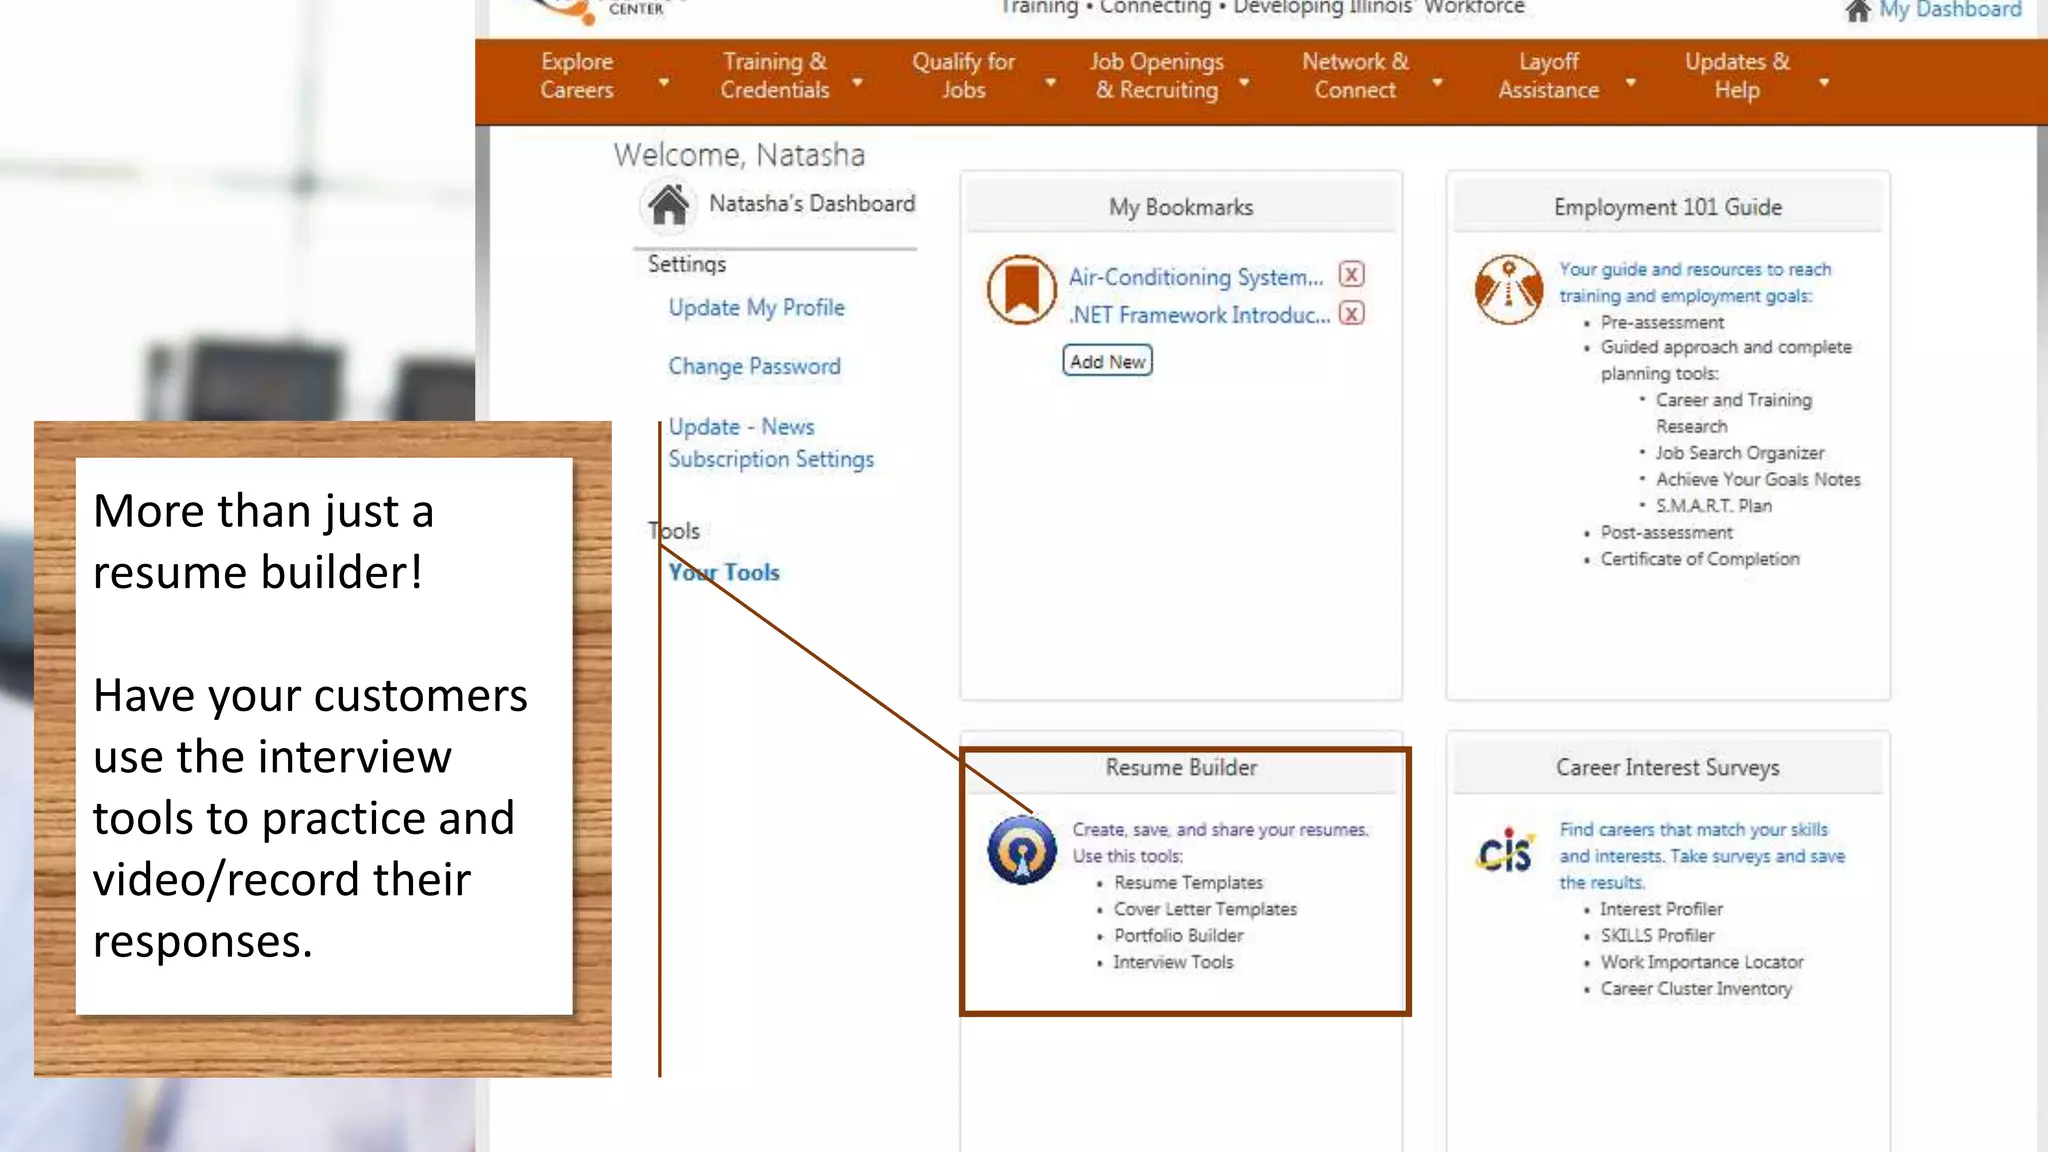Open the Employment 101 Guide road icon
The width and height of the screenshot is (2048, 1152).
1508,289
